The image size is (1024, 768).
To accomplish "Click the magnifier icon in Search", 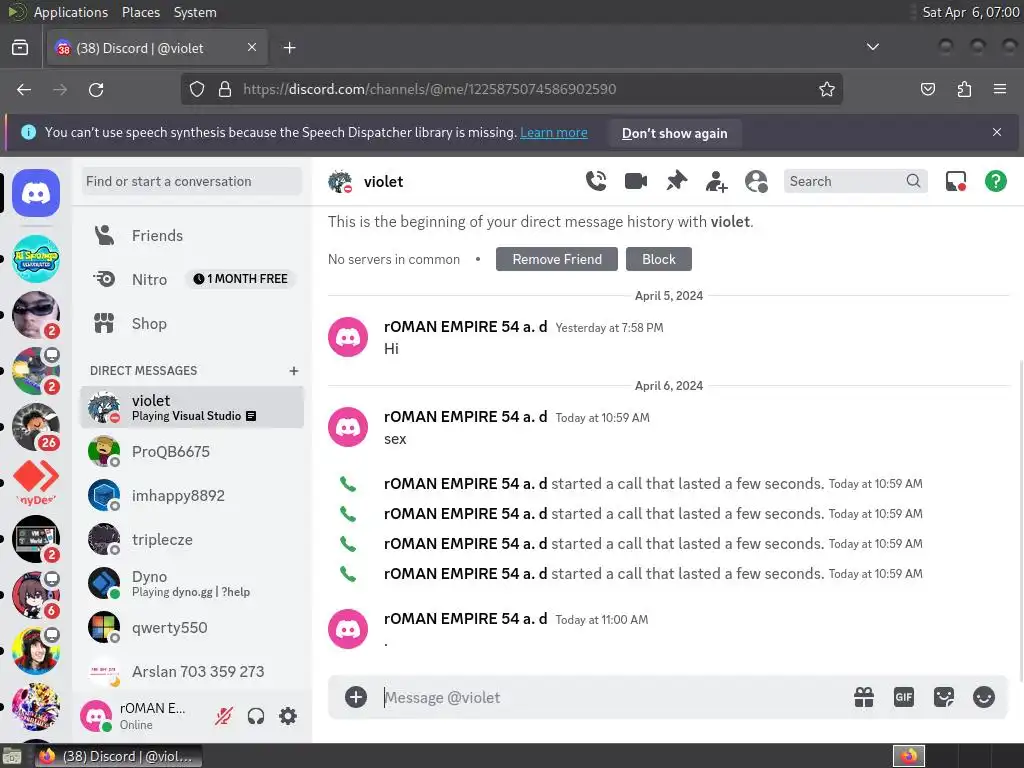I will [913, 181].
